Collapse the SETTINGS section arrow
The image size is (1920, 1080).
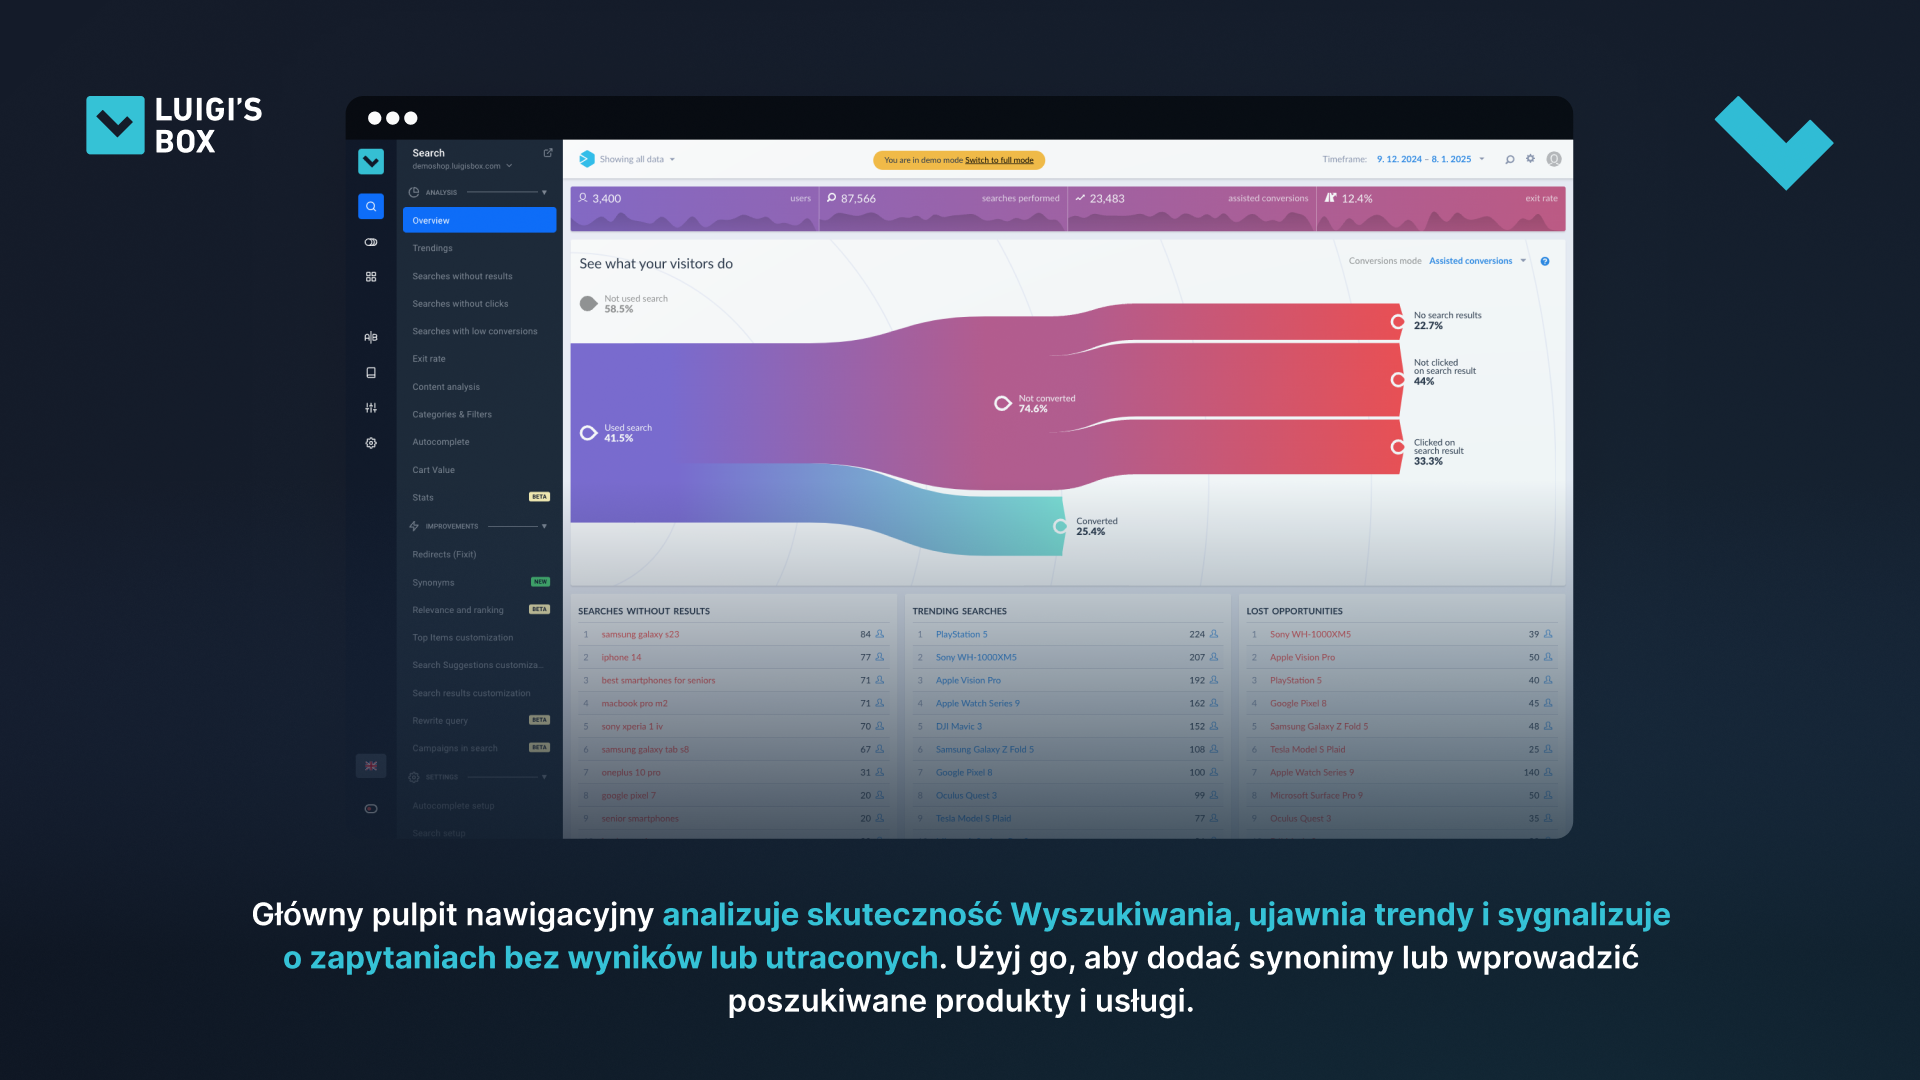tap(544, 777)
